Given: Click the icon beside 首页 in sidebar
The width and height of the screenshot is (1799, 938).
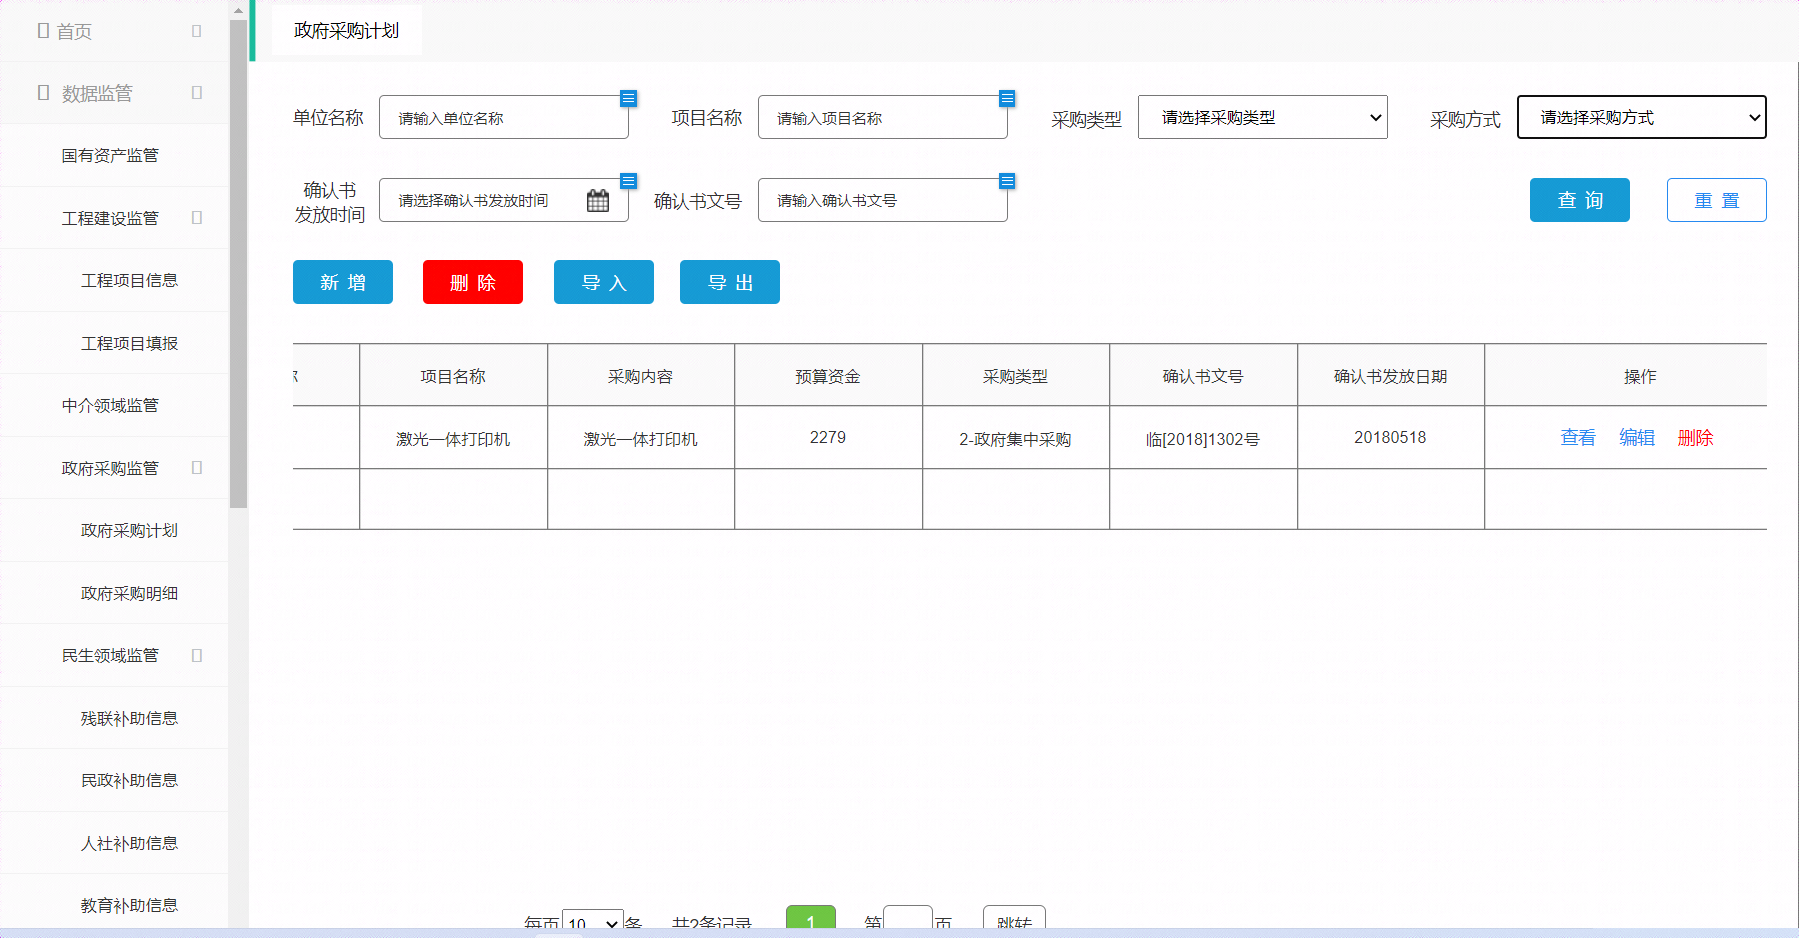Looking at the screenshot, I should tap(43, 31).
